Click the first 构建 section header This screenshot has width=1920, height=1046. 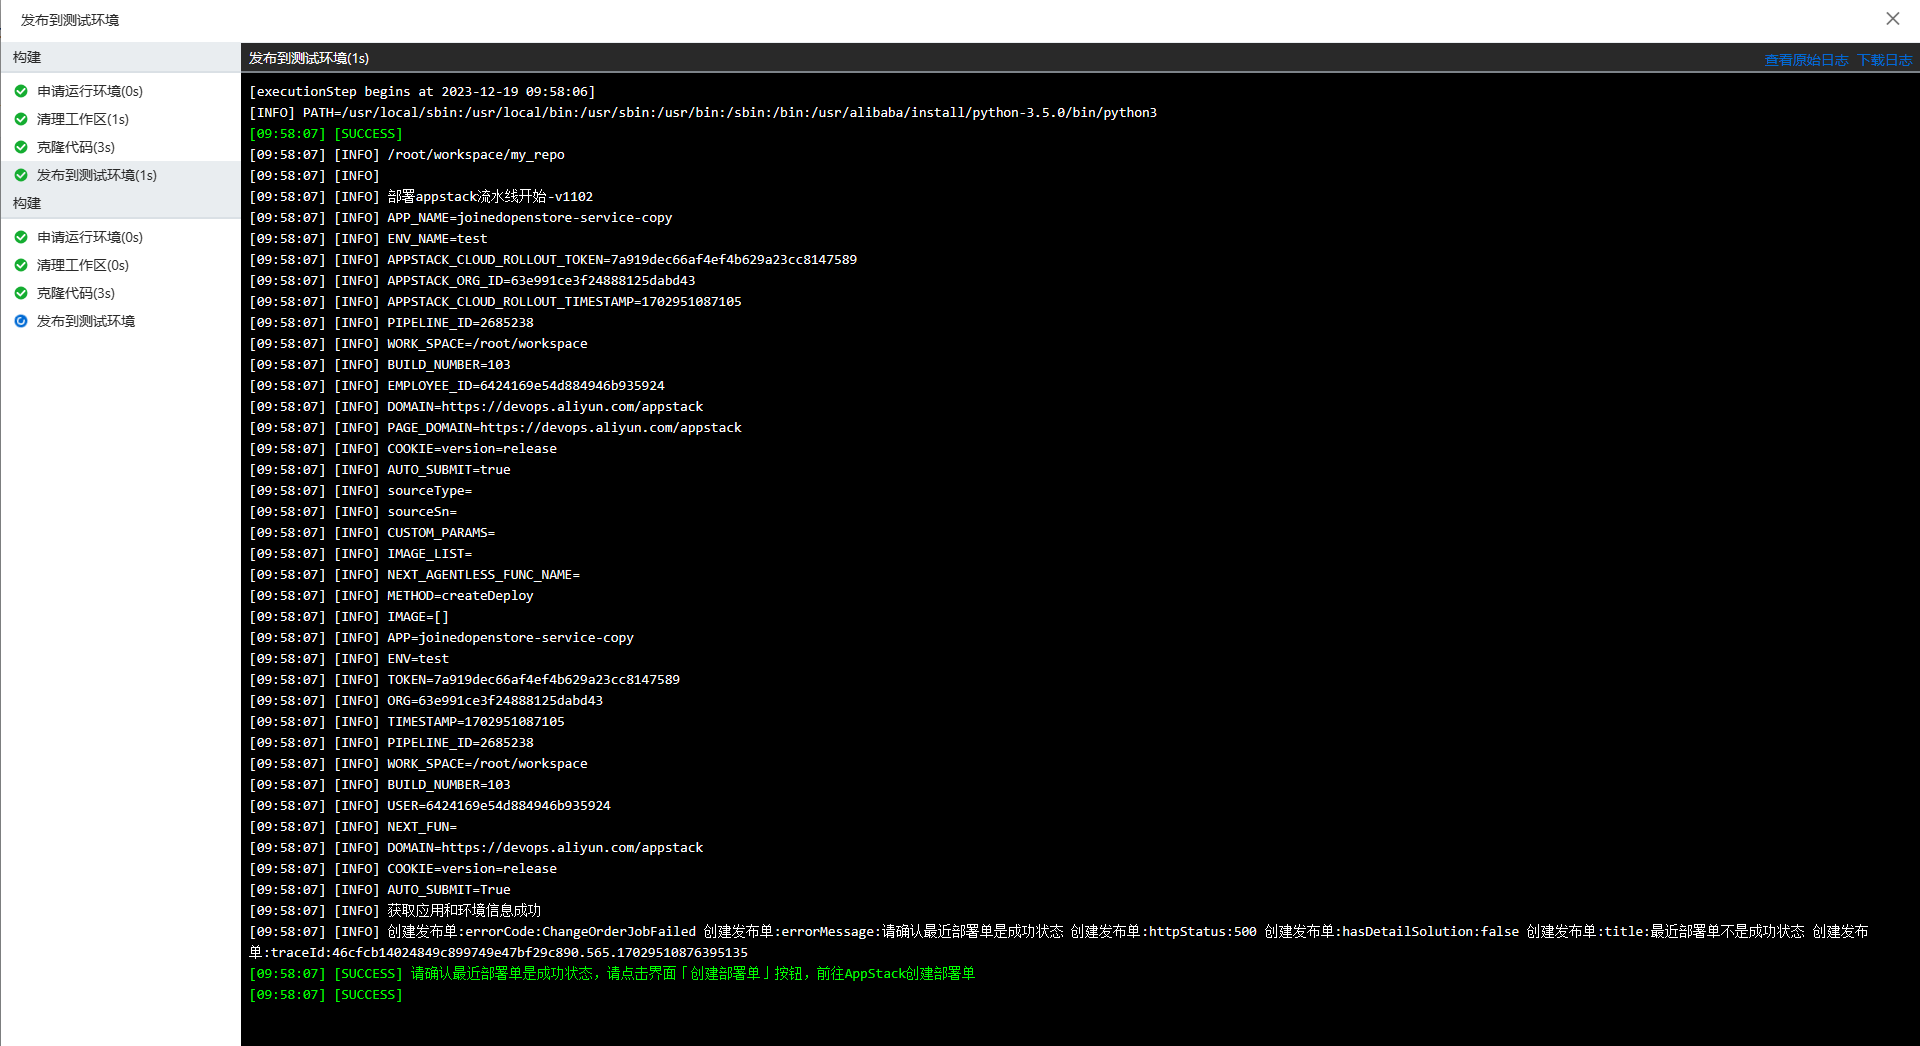pos(27,57)
